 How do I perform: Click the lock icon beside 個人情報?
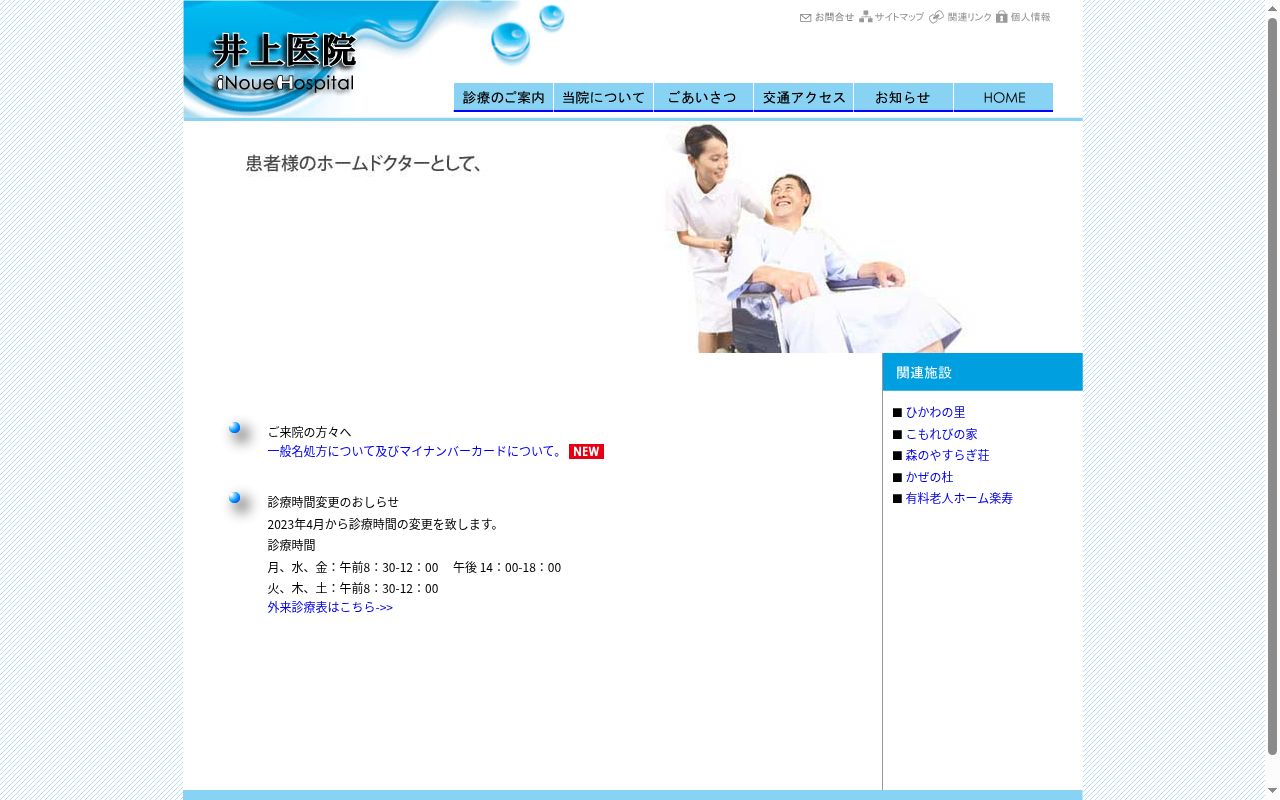click(1001, 17)
